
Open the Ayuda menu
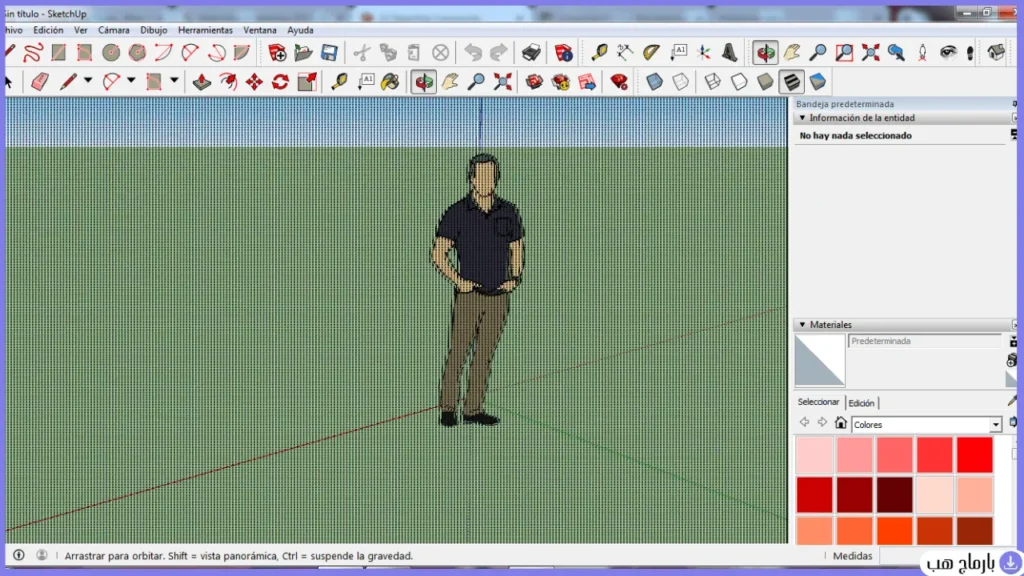pyautogui.click(x=300, y=30)
